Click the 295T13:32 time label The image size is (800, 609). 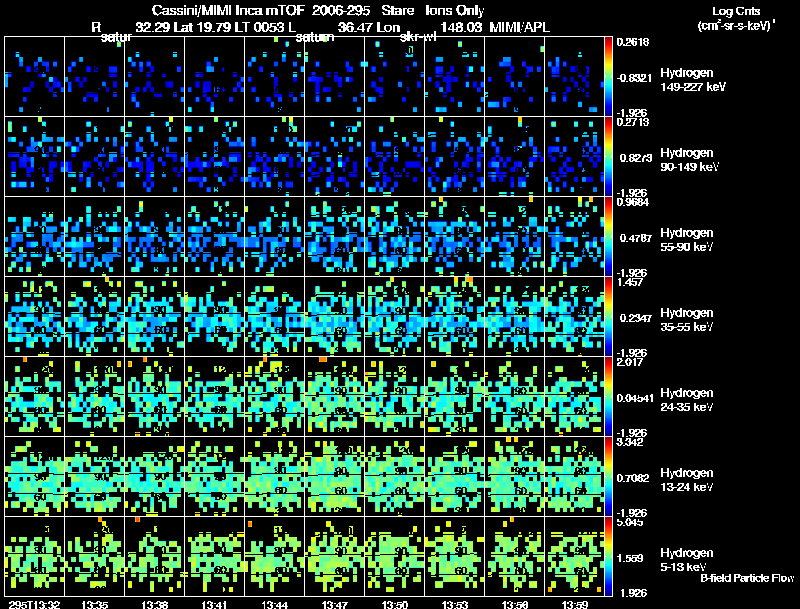tap(34, 604)
